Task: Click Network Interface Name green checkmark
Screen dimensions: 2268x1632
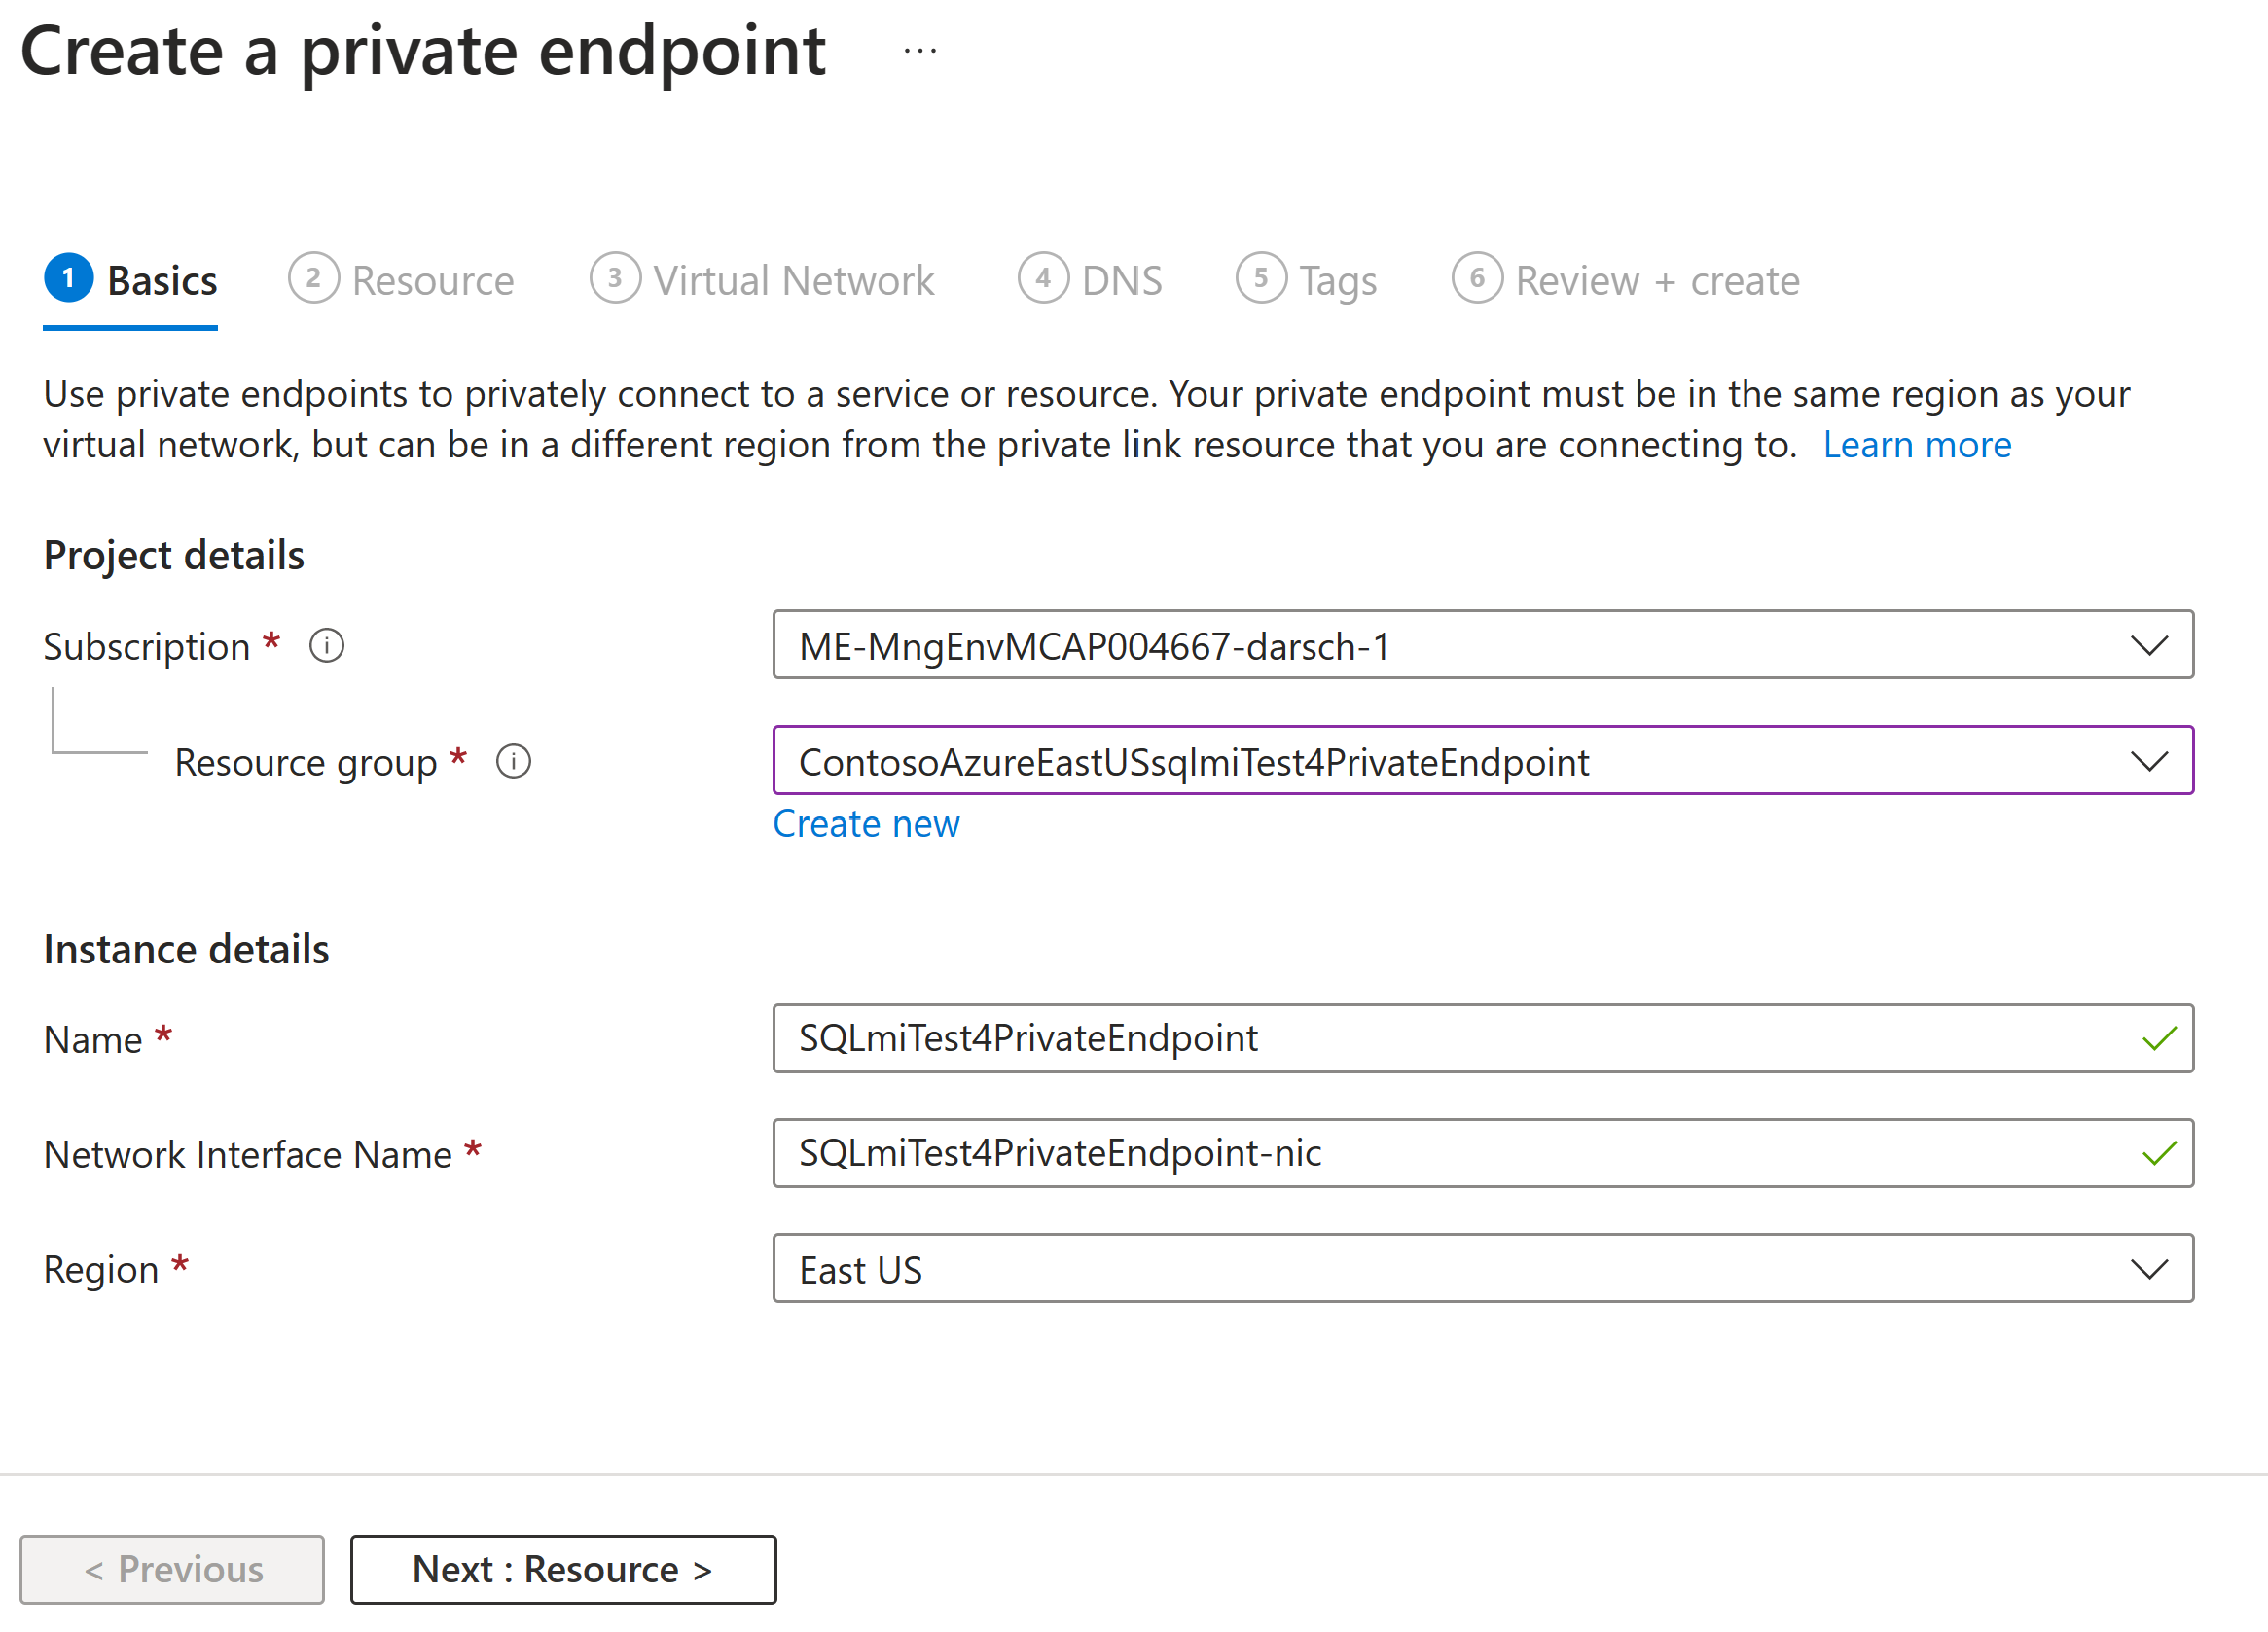Action: [x=2159, y=1154]
